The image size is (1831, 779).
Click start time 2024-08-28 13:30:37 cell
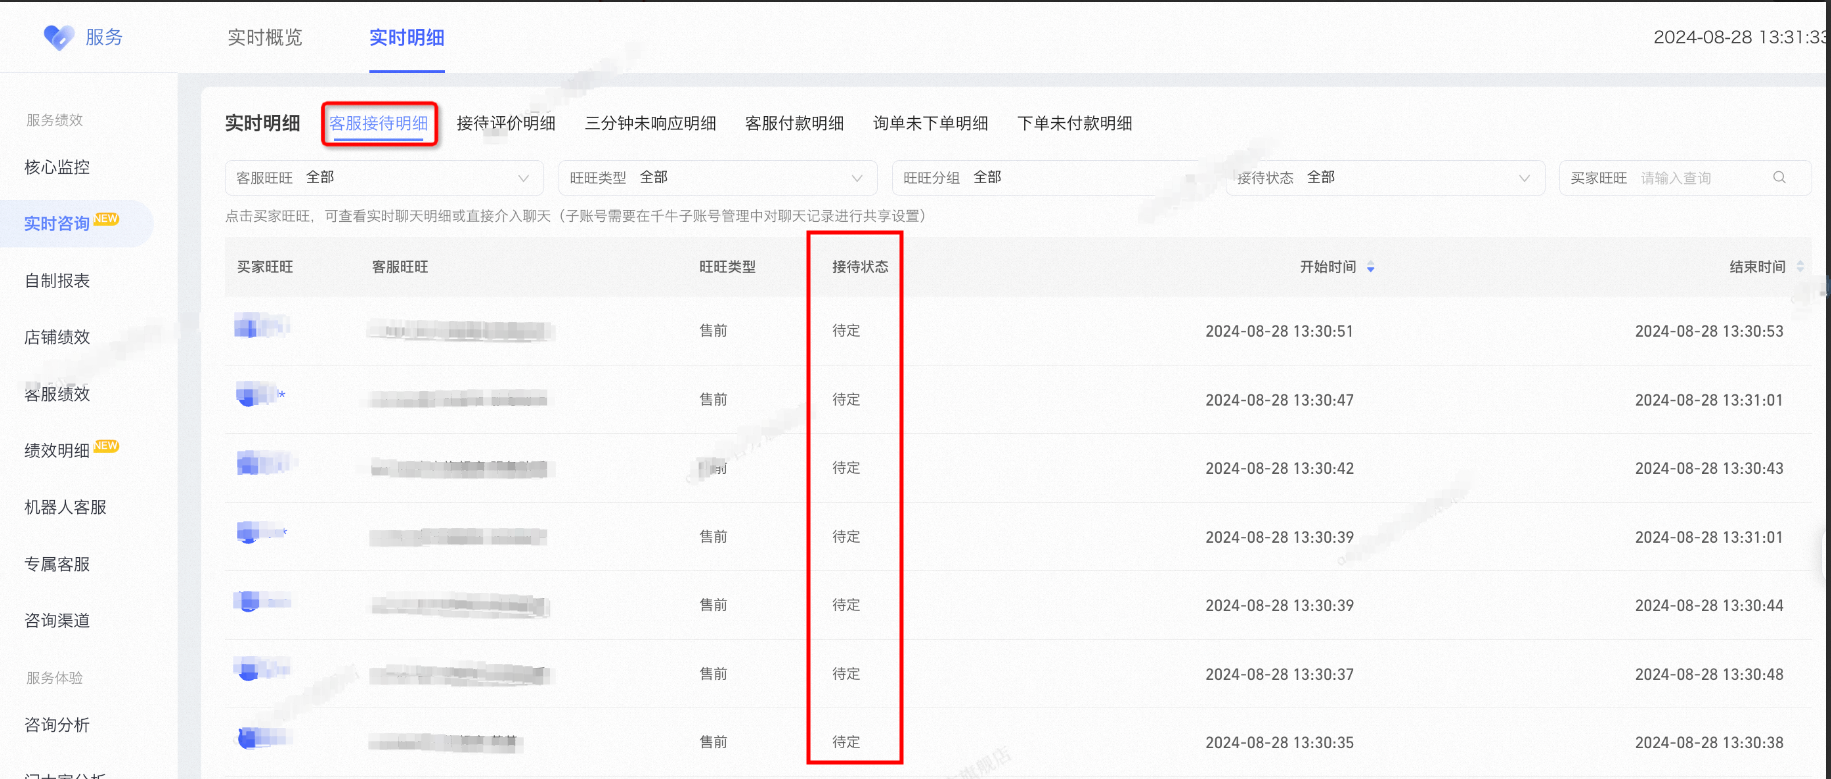tap(1279, 674)
